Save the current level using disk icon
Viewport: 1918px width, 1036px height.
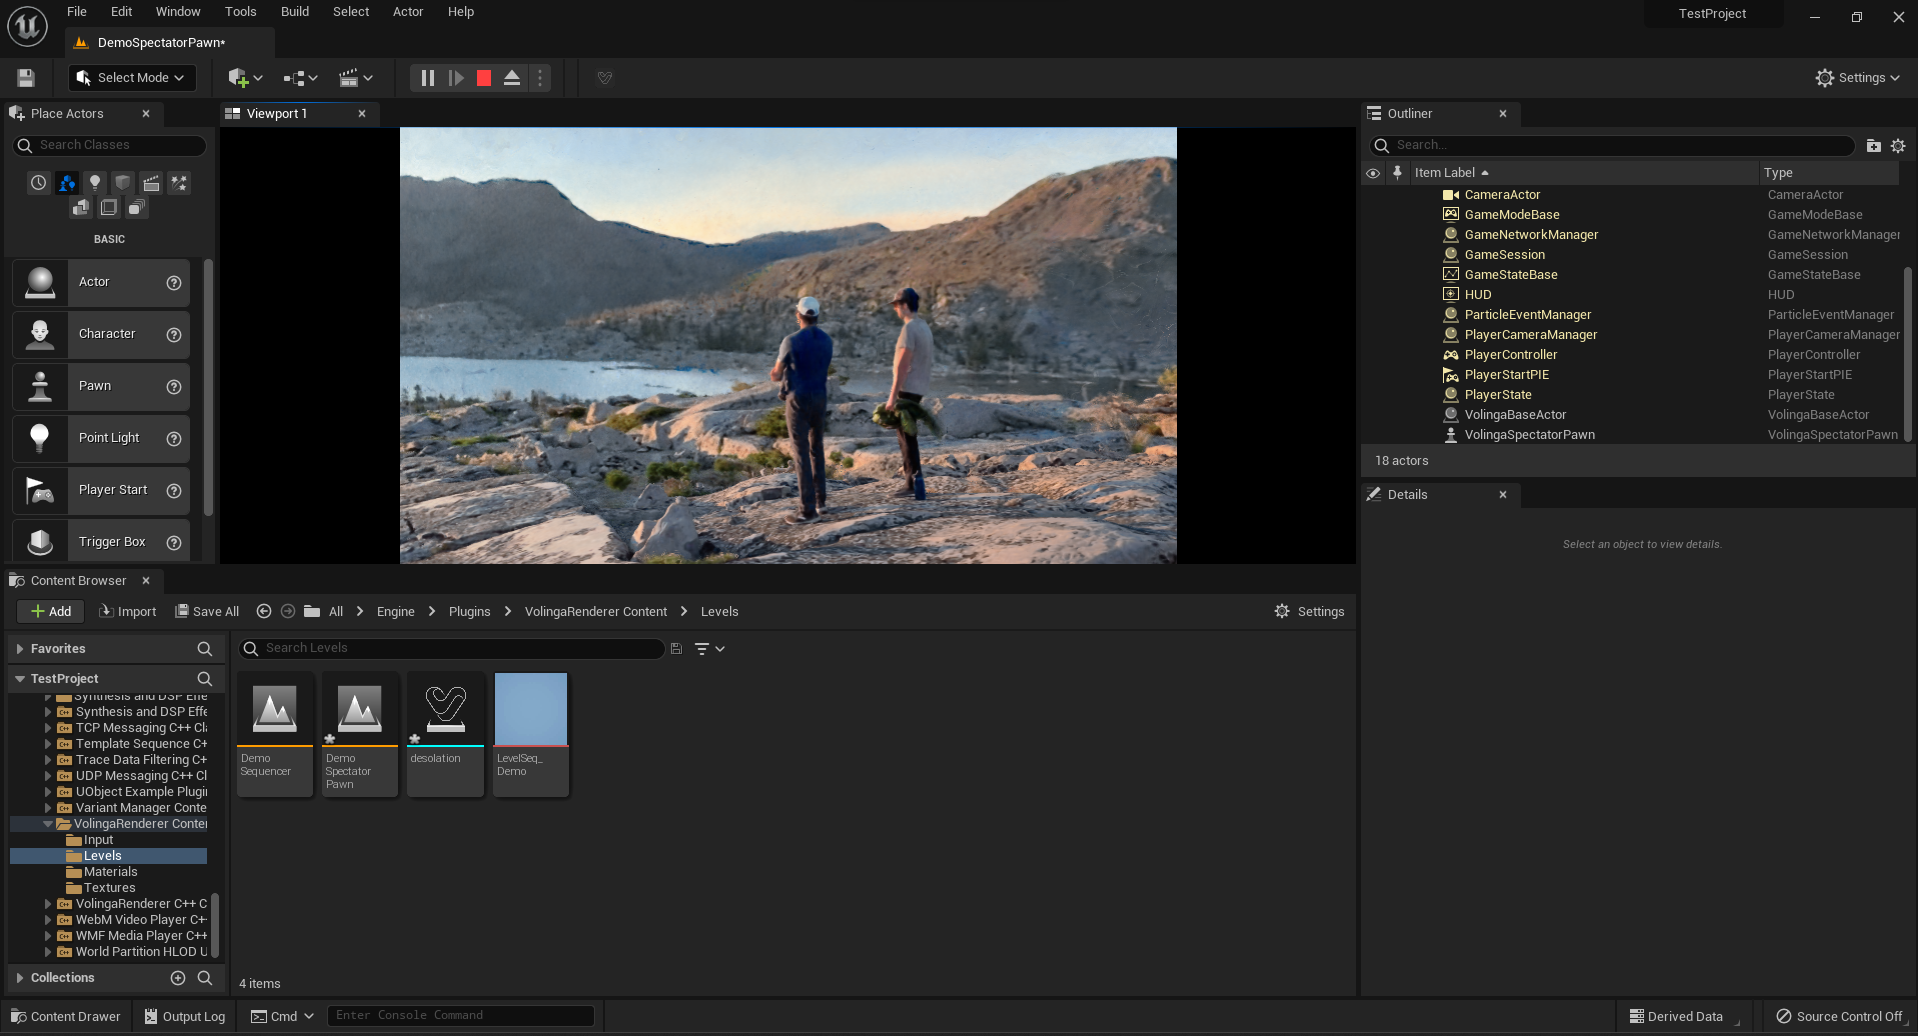click(x=26, y=78)
